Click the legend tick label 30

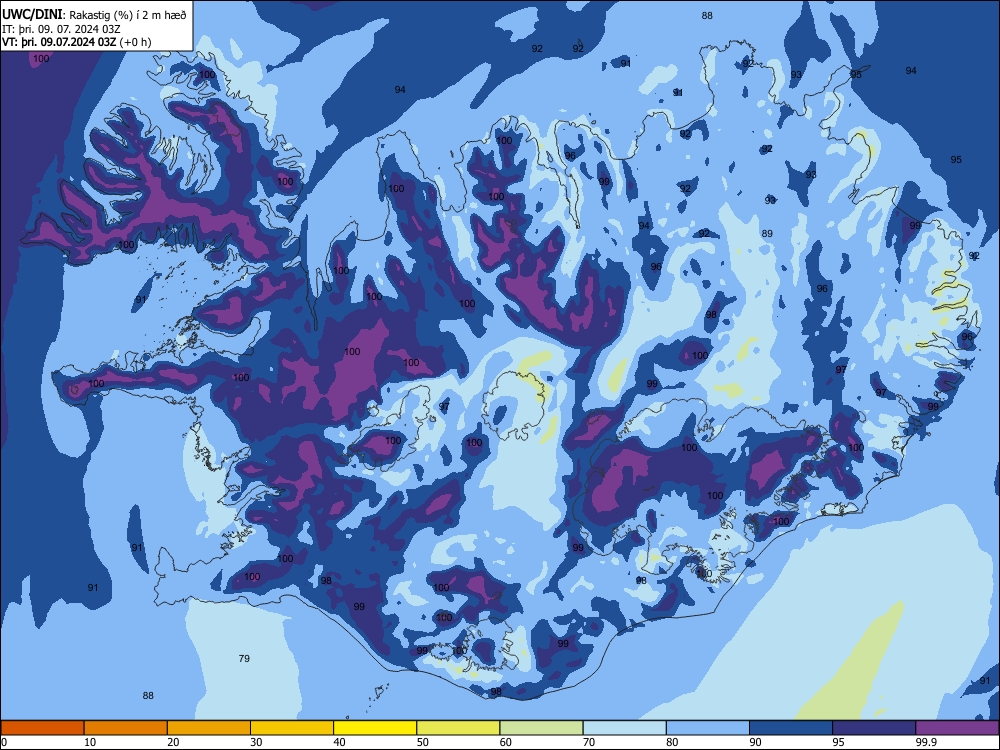tap(256, 742)
